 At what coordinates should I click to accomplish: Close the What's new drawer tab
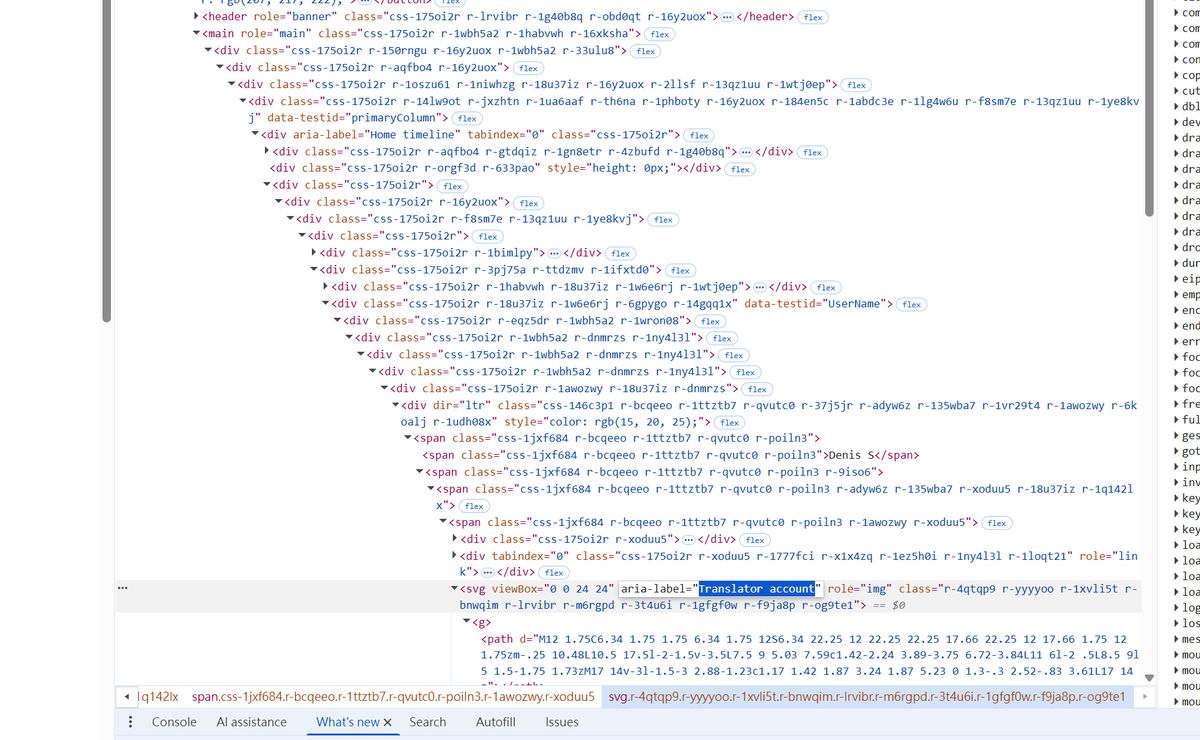coord(387,722)
